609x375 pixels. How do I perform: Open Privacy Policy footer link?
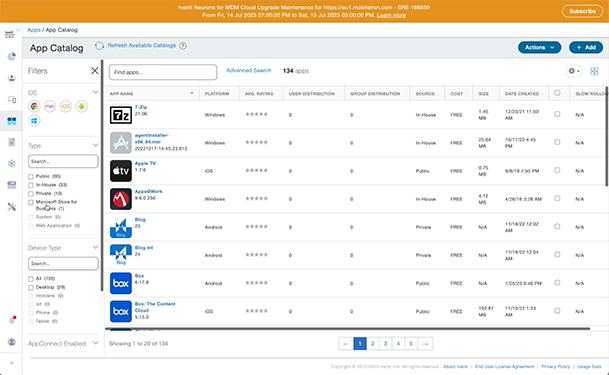click(x=555, y=366)
